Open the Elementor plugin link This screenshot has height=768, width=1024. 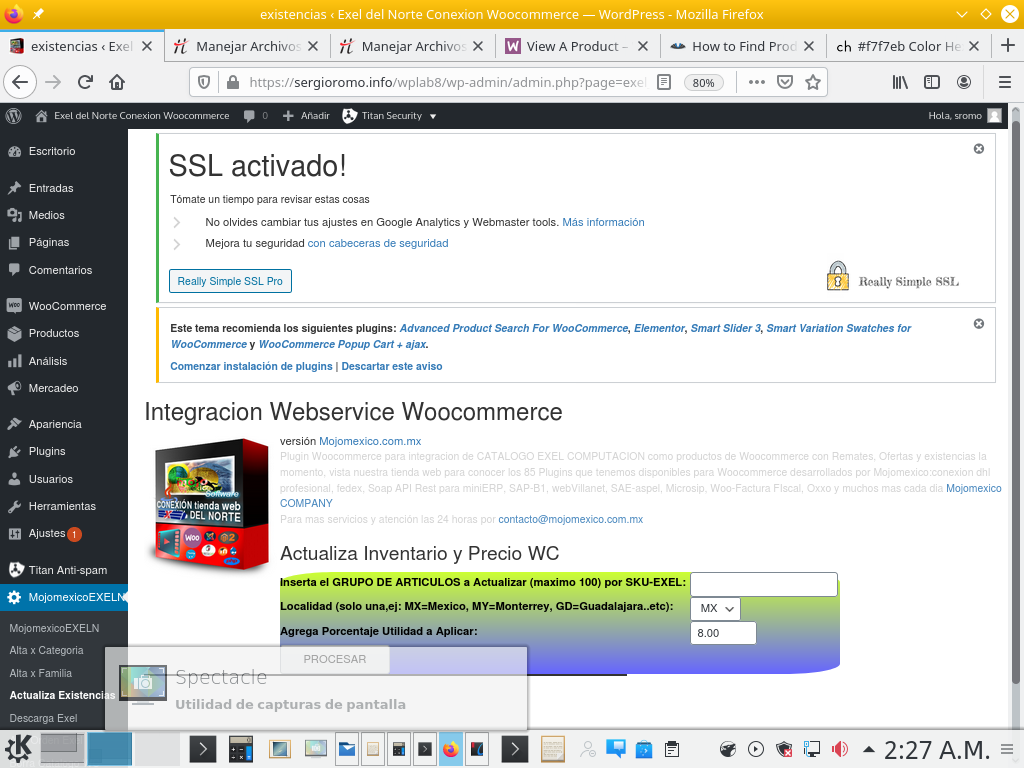pos(659,328)
